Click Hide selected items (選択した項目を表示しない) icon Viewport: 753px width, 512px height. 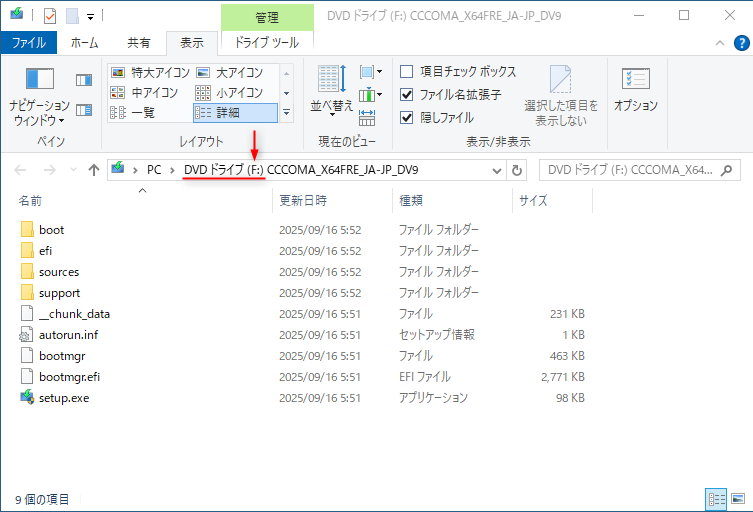[561, 80]
